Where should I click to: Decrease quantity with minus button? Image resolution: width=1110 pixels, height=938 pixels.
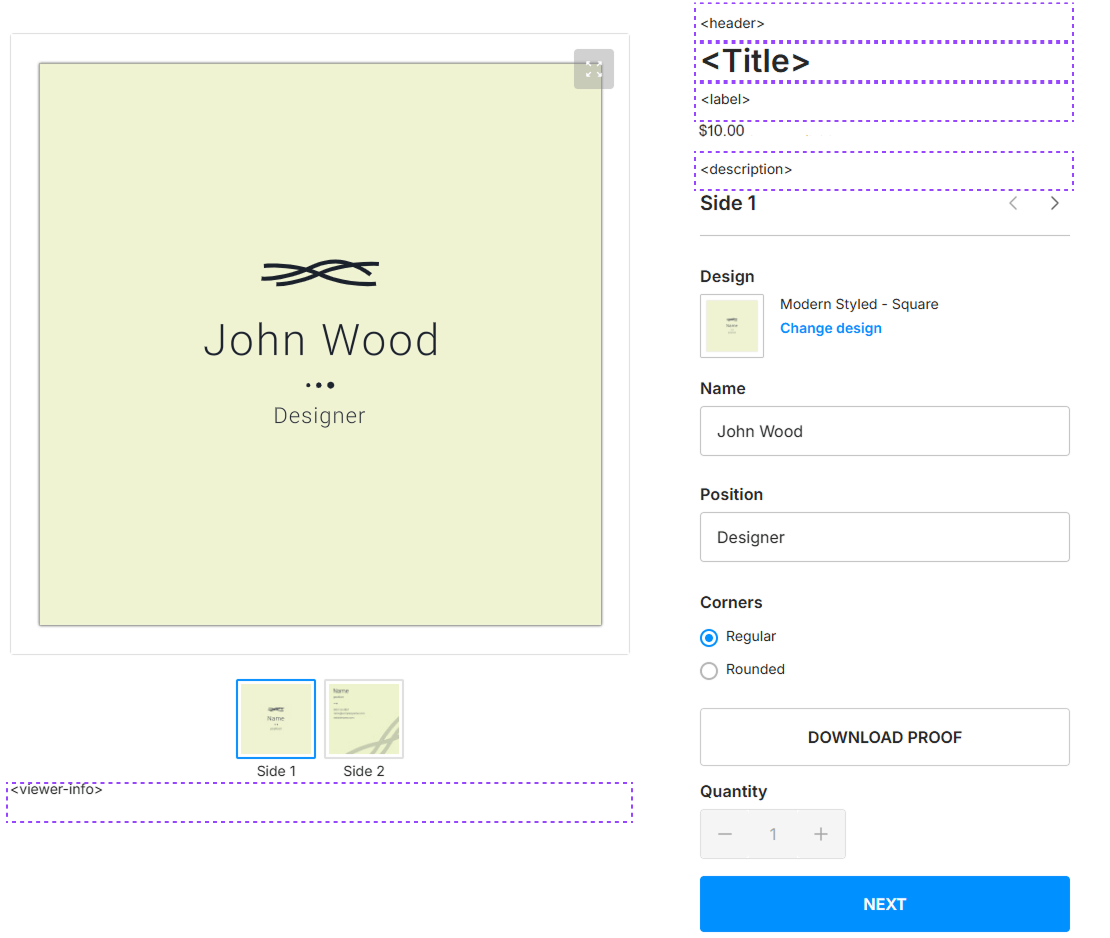tap(725, 834)
